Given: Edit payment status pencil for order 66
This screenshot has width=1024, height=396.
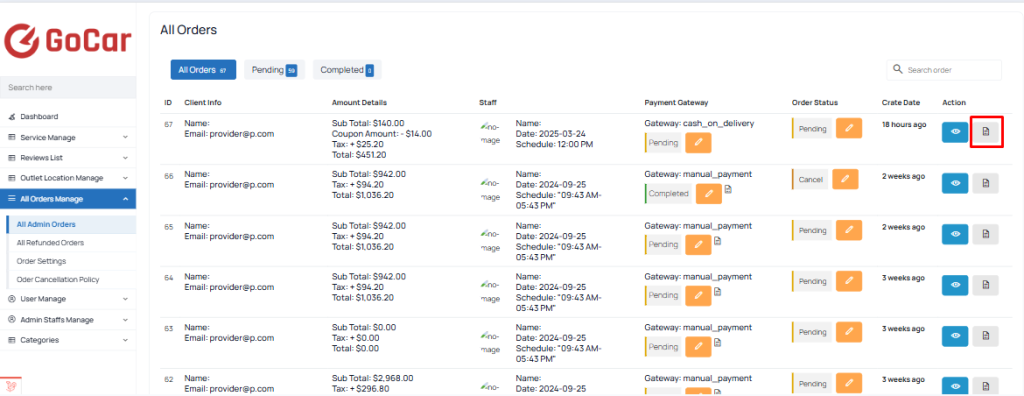Looking at the screenshot, I should (709, 193).
